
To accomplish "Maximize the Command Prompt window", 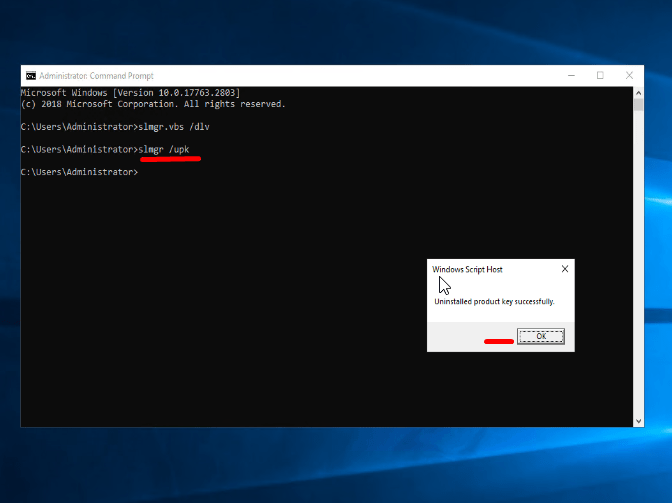I will (600, 76).
